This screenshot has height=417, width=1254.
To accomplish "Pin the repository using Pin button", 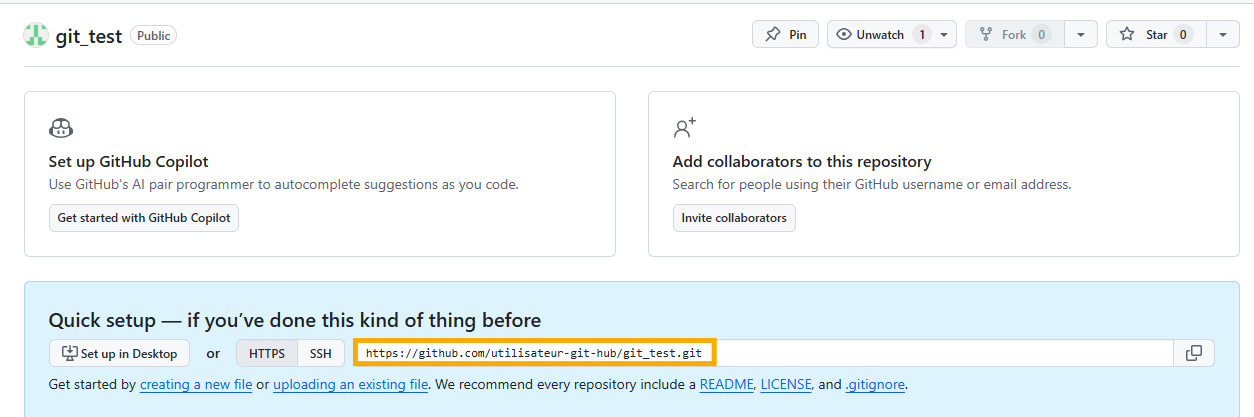I will tap(785, 35).
